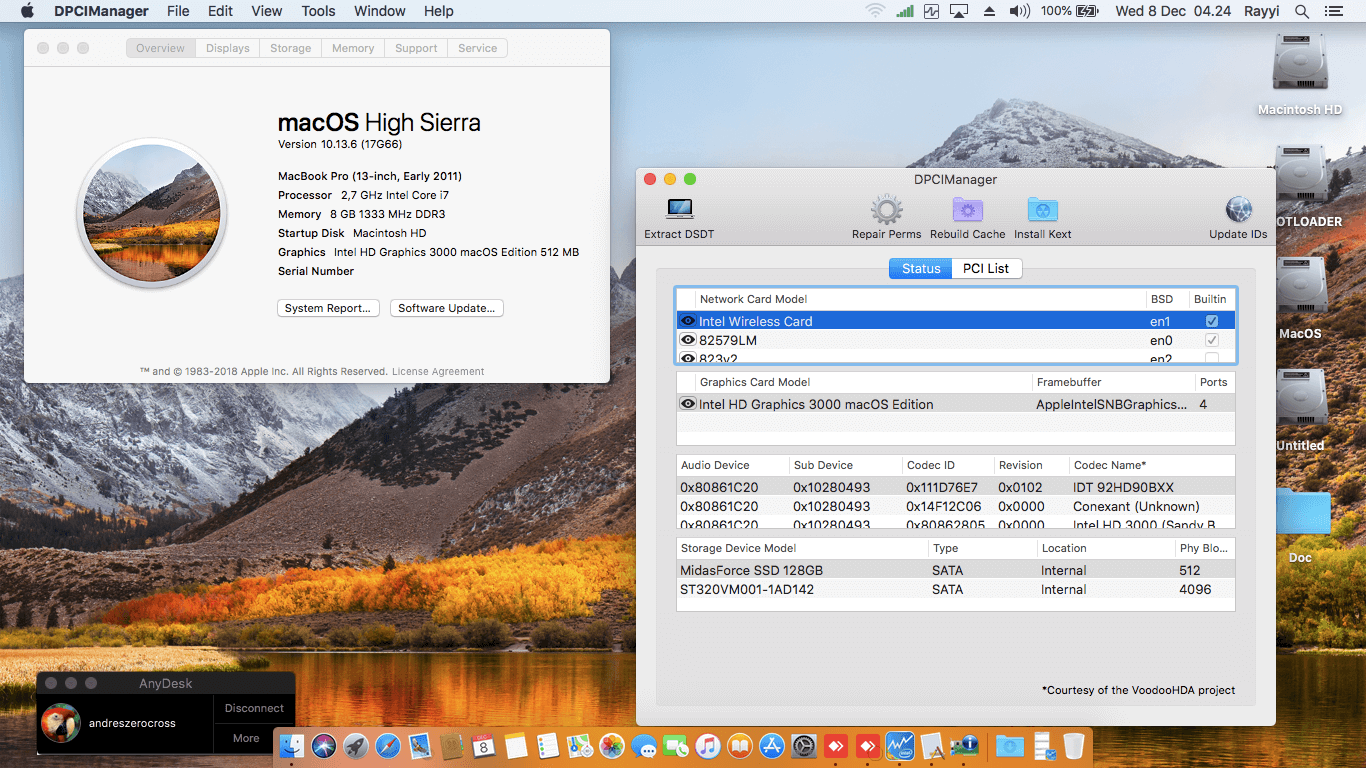Screen dimensions: 1366x768
Task: Click Disconnect in the AnyDesk panel
Action: [254, 708]
